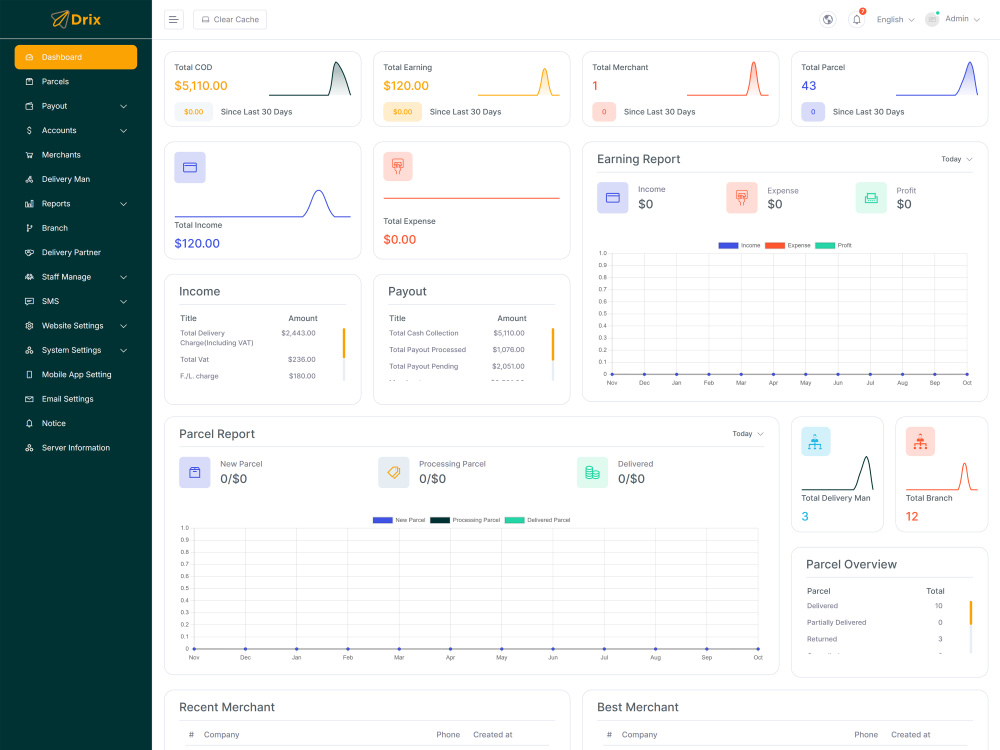1000x750 pixels.
Task: Click the Delivered coins icon
Action: pyautogui.click(x=592, y=473)
